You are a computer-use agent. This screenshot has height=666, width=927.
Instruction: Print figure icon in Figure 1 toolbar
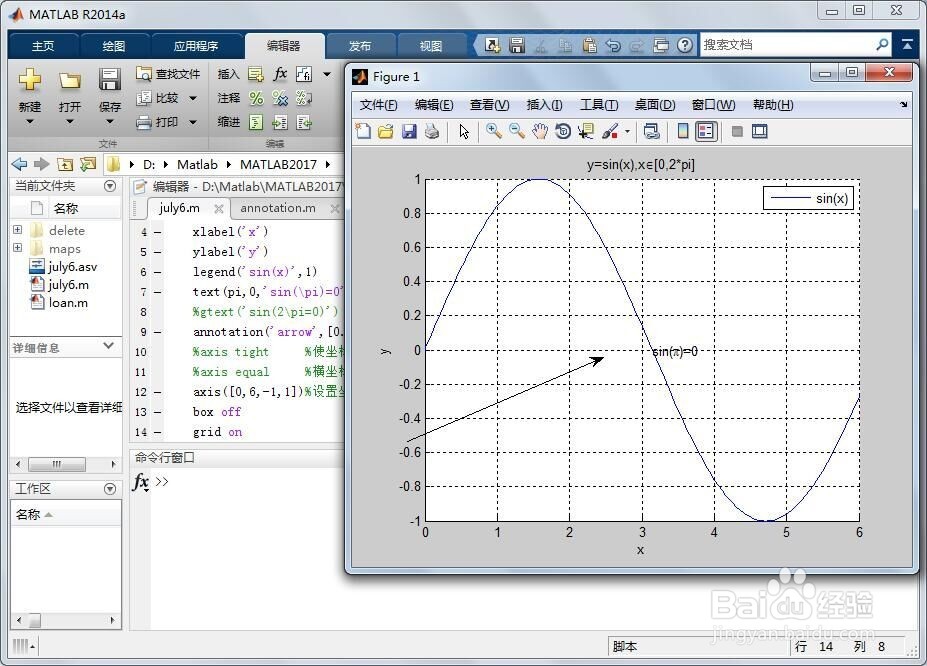click(x=432, y=131)
